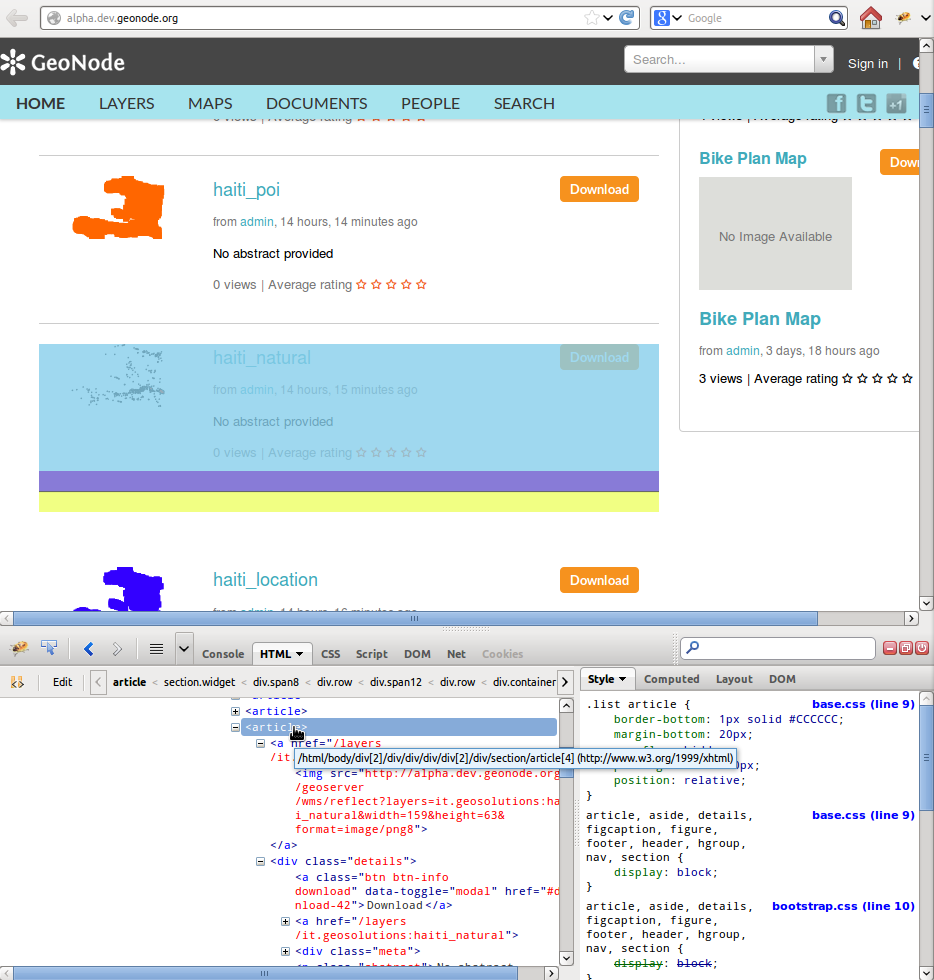The width and height of the screenshot is (934, 980).
Task: Go forward in Firebug panel history
Action: (x=117, y=649)
